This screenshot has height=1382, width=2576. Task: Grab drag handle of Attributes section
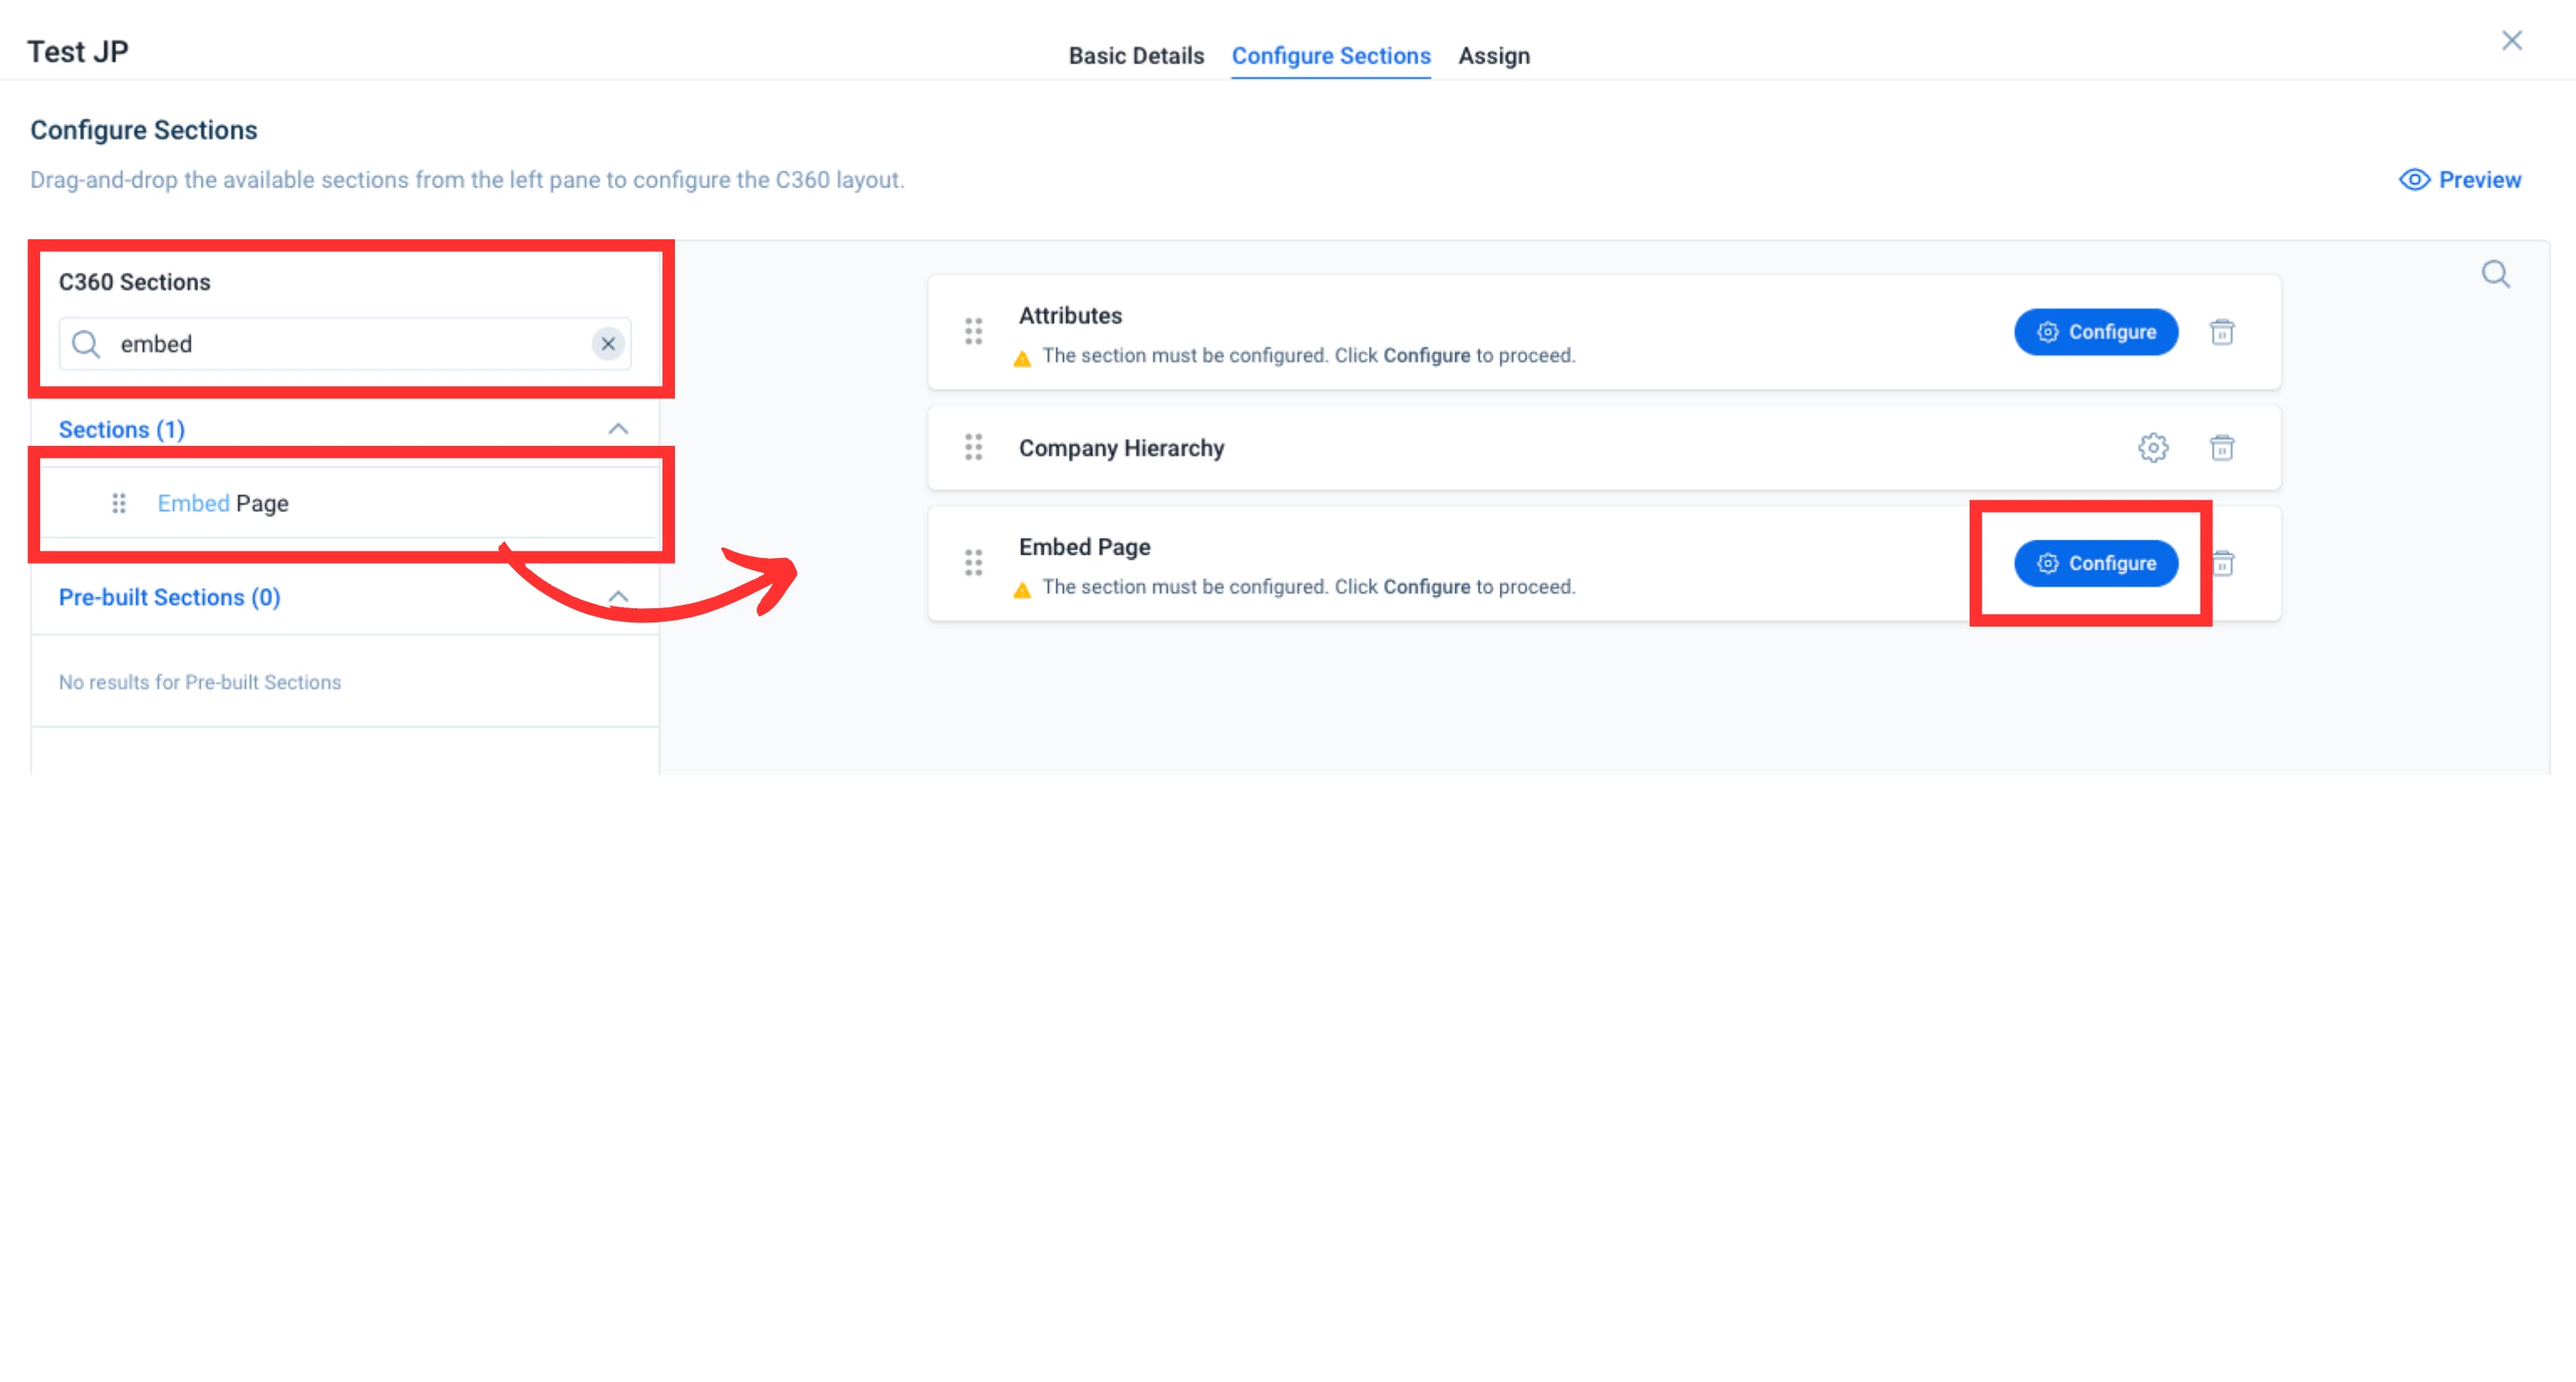[973, 331]
